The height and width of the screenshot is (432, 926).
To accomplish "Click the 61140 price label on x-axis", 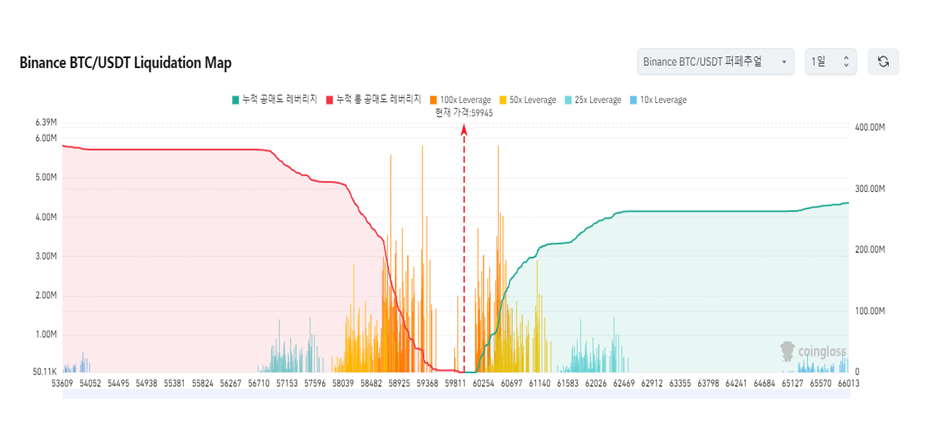I will click(539, 383).
